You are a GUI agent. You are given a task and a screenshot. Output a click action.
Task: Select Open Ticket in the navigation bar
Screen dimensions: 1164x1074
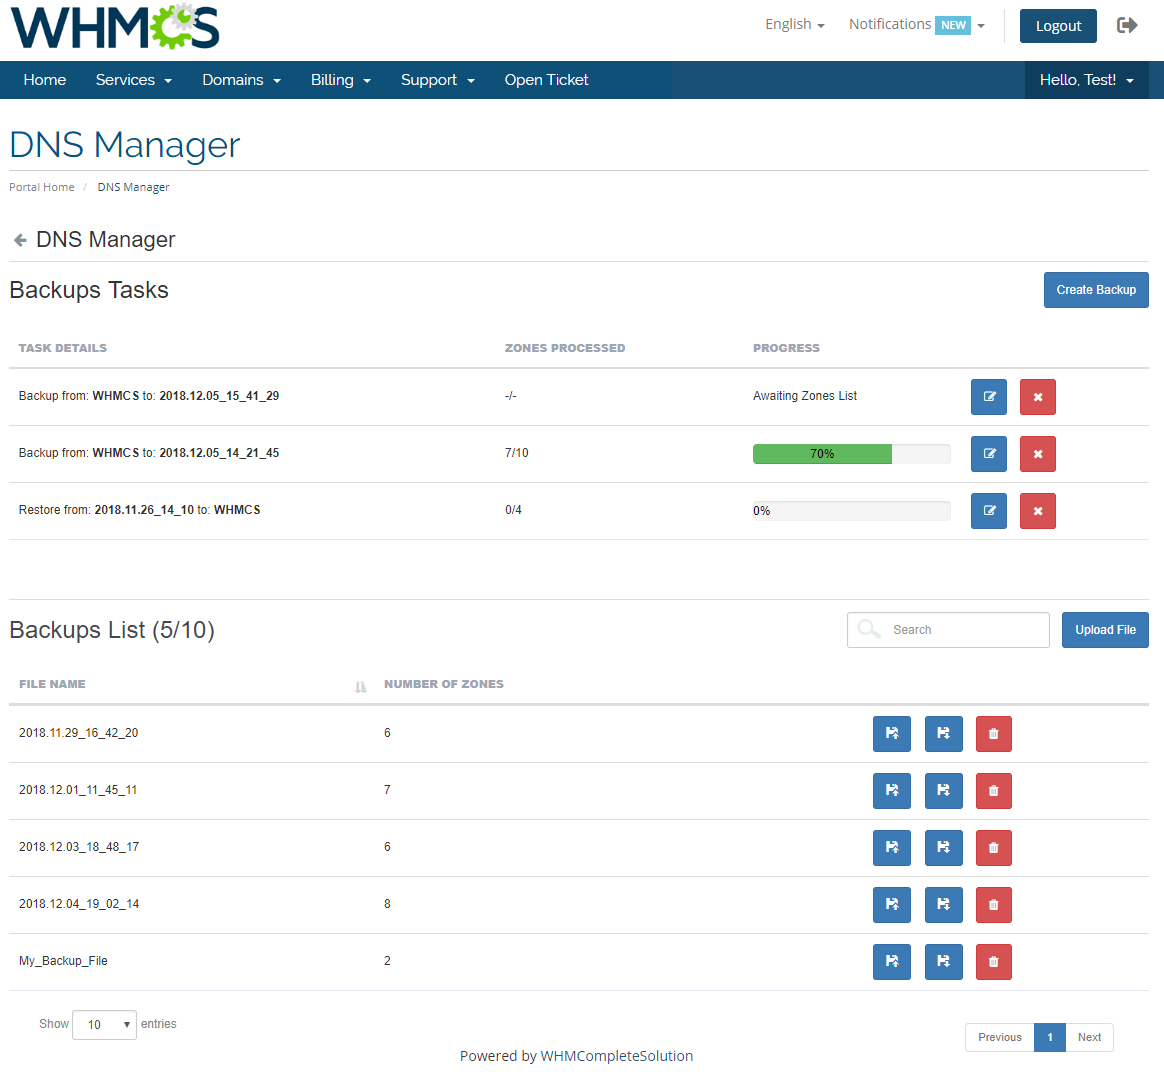[546, 80]
